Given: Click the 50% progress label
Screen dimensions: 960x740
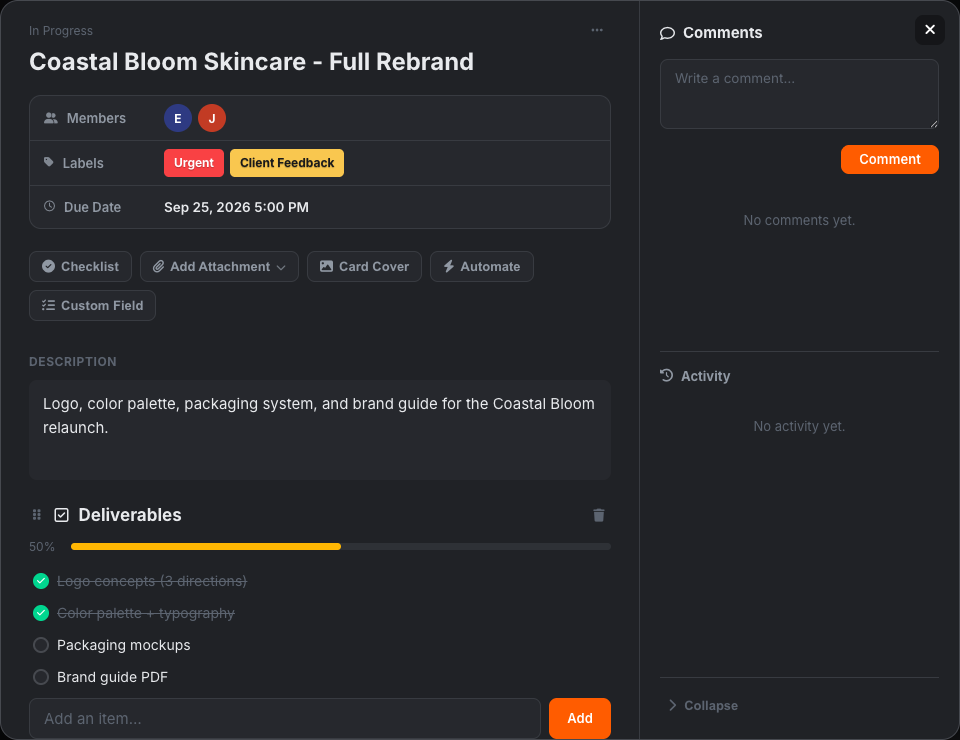Looking at the screenshot, I should (x=42, y=547).
